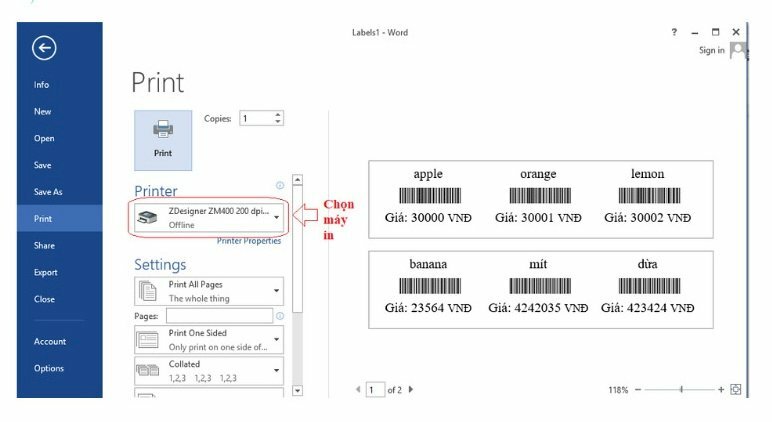
Task: Click the settings scrollbar down arrow
Action: coord(297,391)
